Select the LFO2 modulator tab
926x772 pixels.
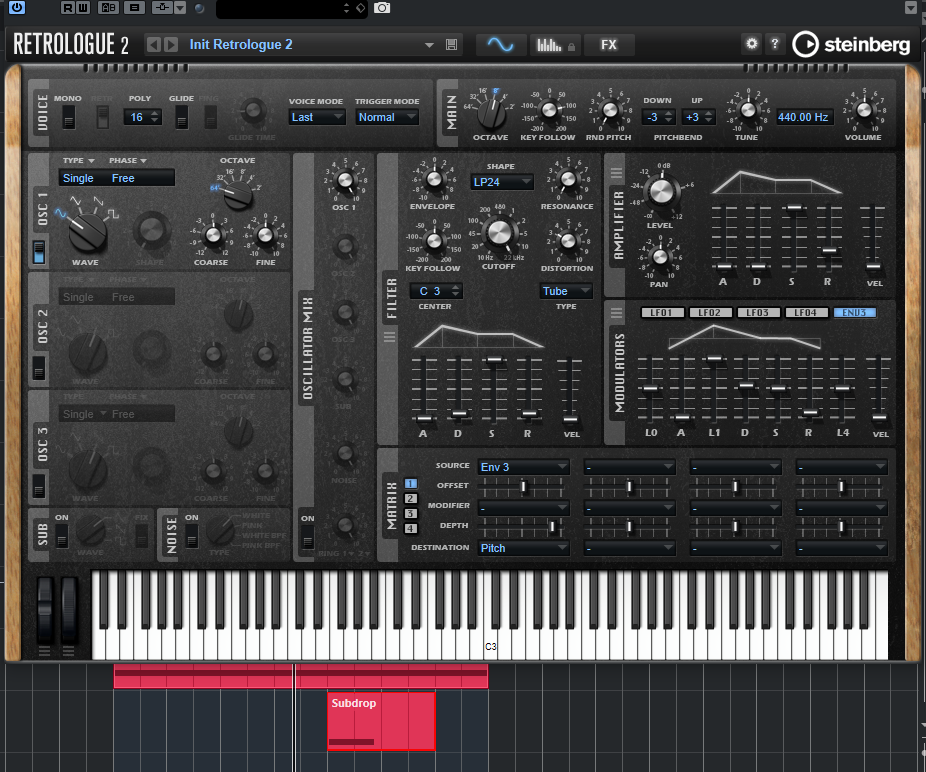tap(710, 312)
